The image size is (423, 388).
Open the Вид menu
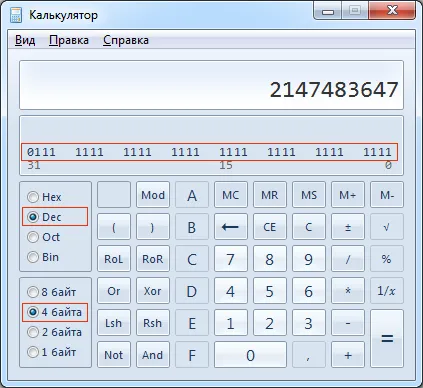tap(25, 40)
